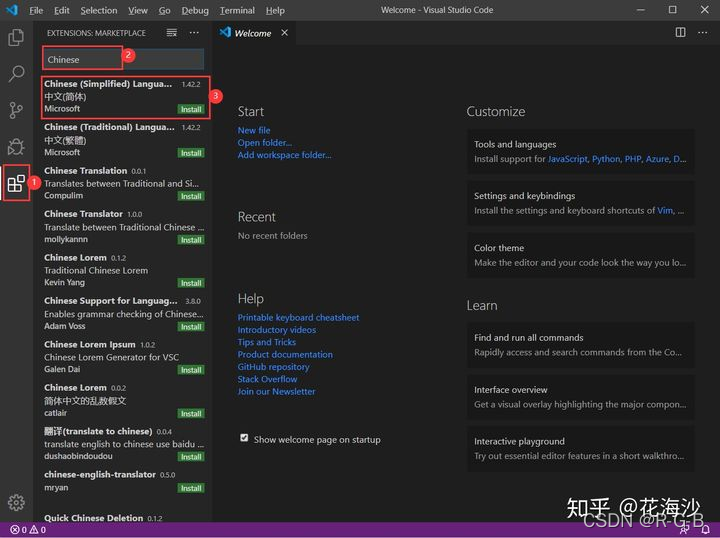Open Stack Overflow link
The width and height of the screenshot is (720, 538).
tap(267, 380)
